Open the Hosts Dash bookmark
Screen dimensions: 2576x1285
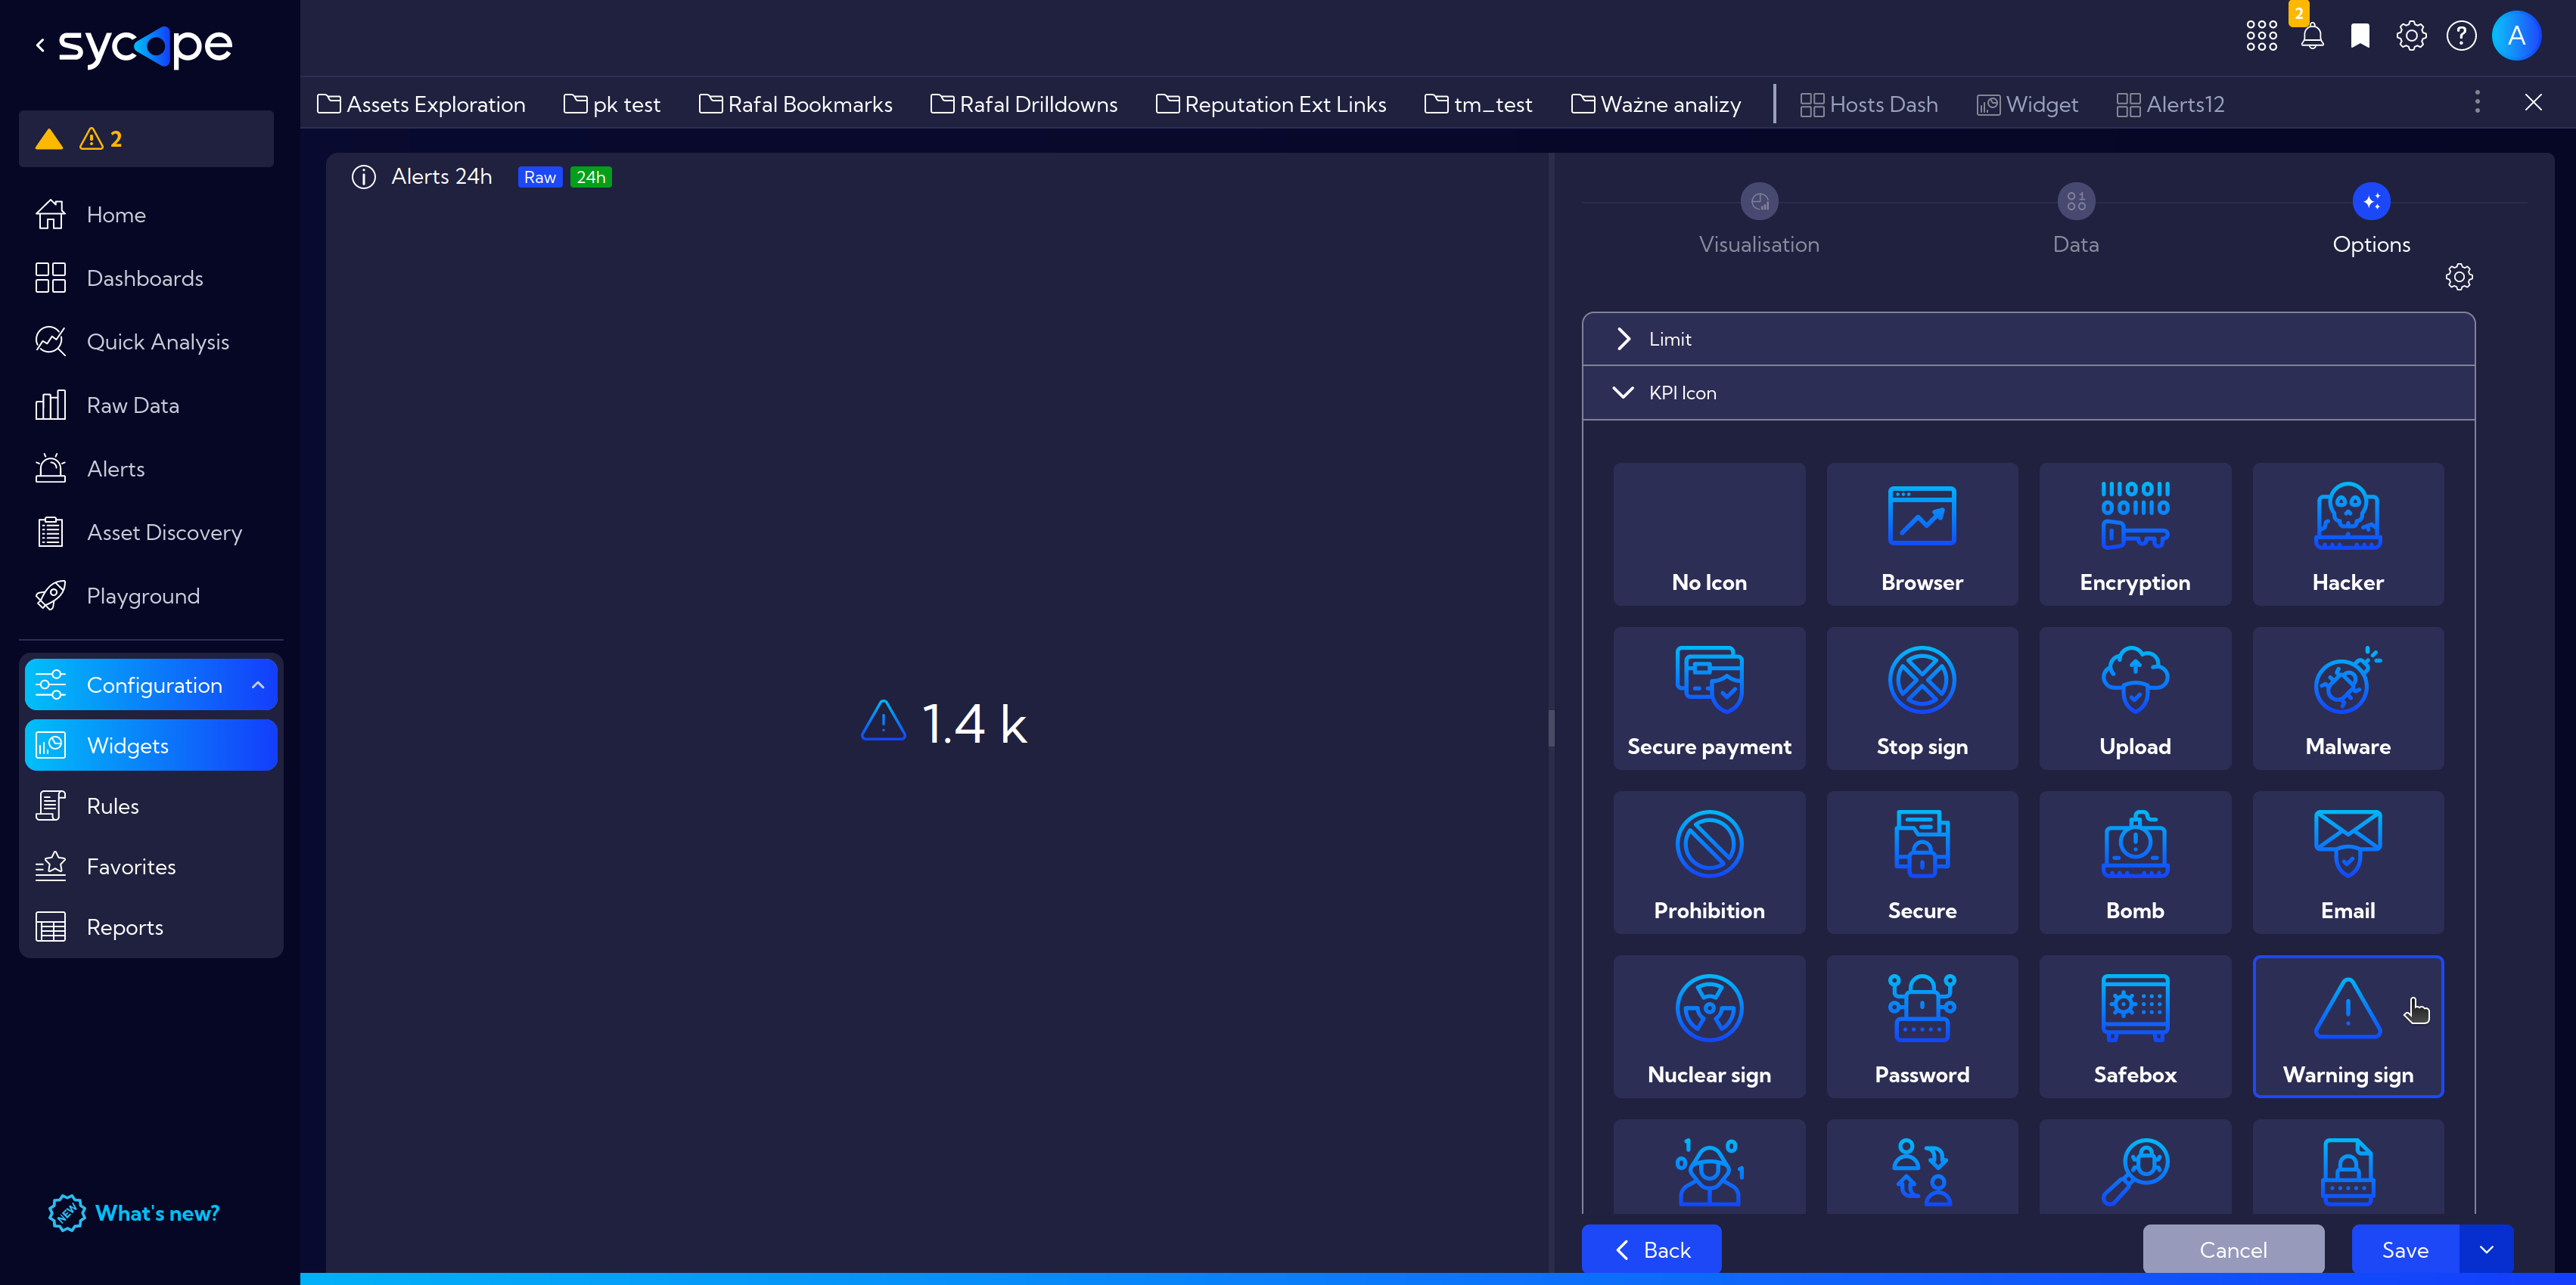point(1868,104)
